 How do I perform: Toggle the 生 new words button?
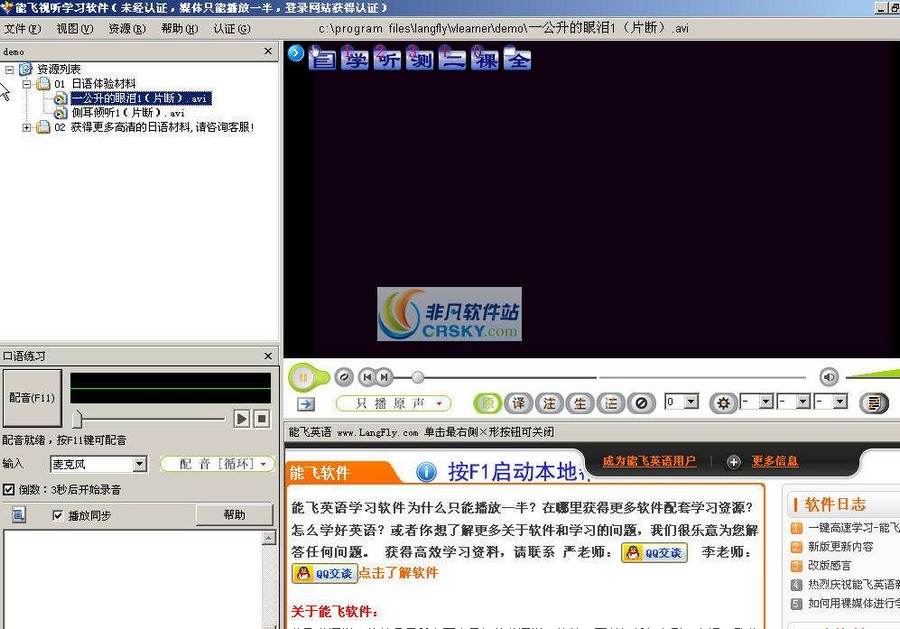click(580, 403)
